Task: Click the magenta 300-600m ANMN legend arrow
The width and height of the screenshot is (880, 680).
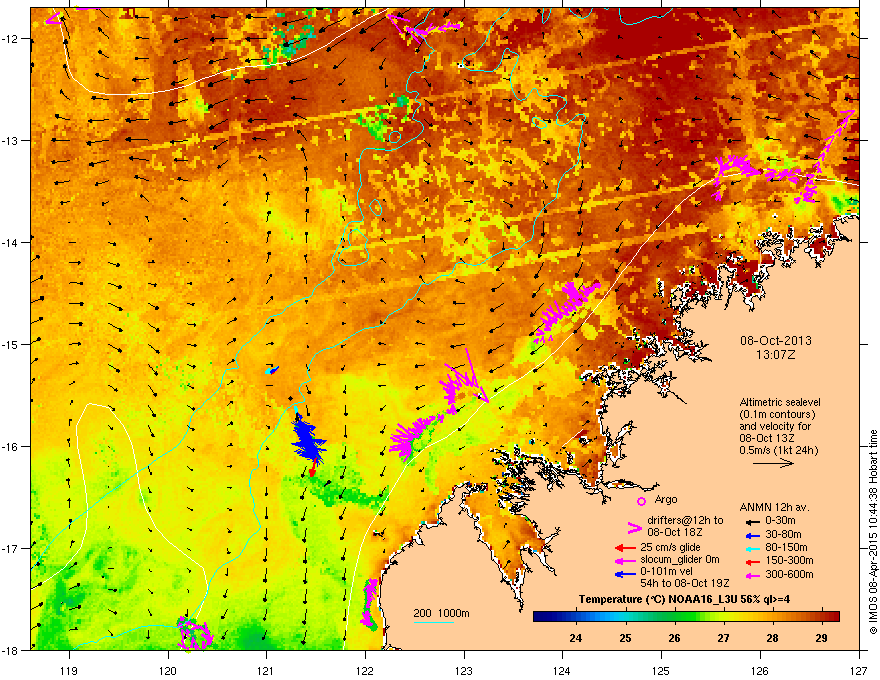Action: pyautogui.click(x=751, y=575)
